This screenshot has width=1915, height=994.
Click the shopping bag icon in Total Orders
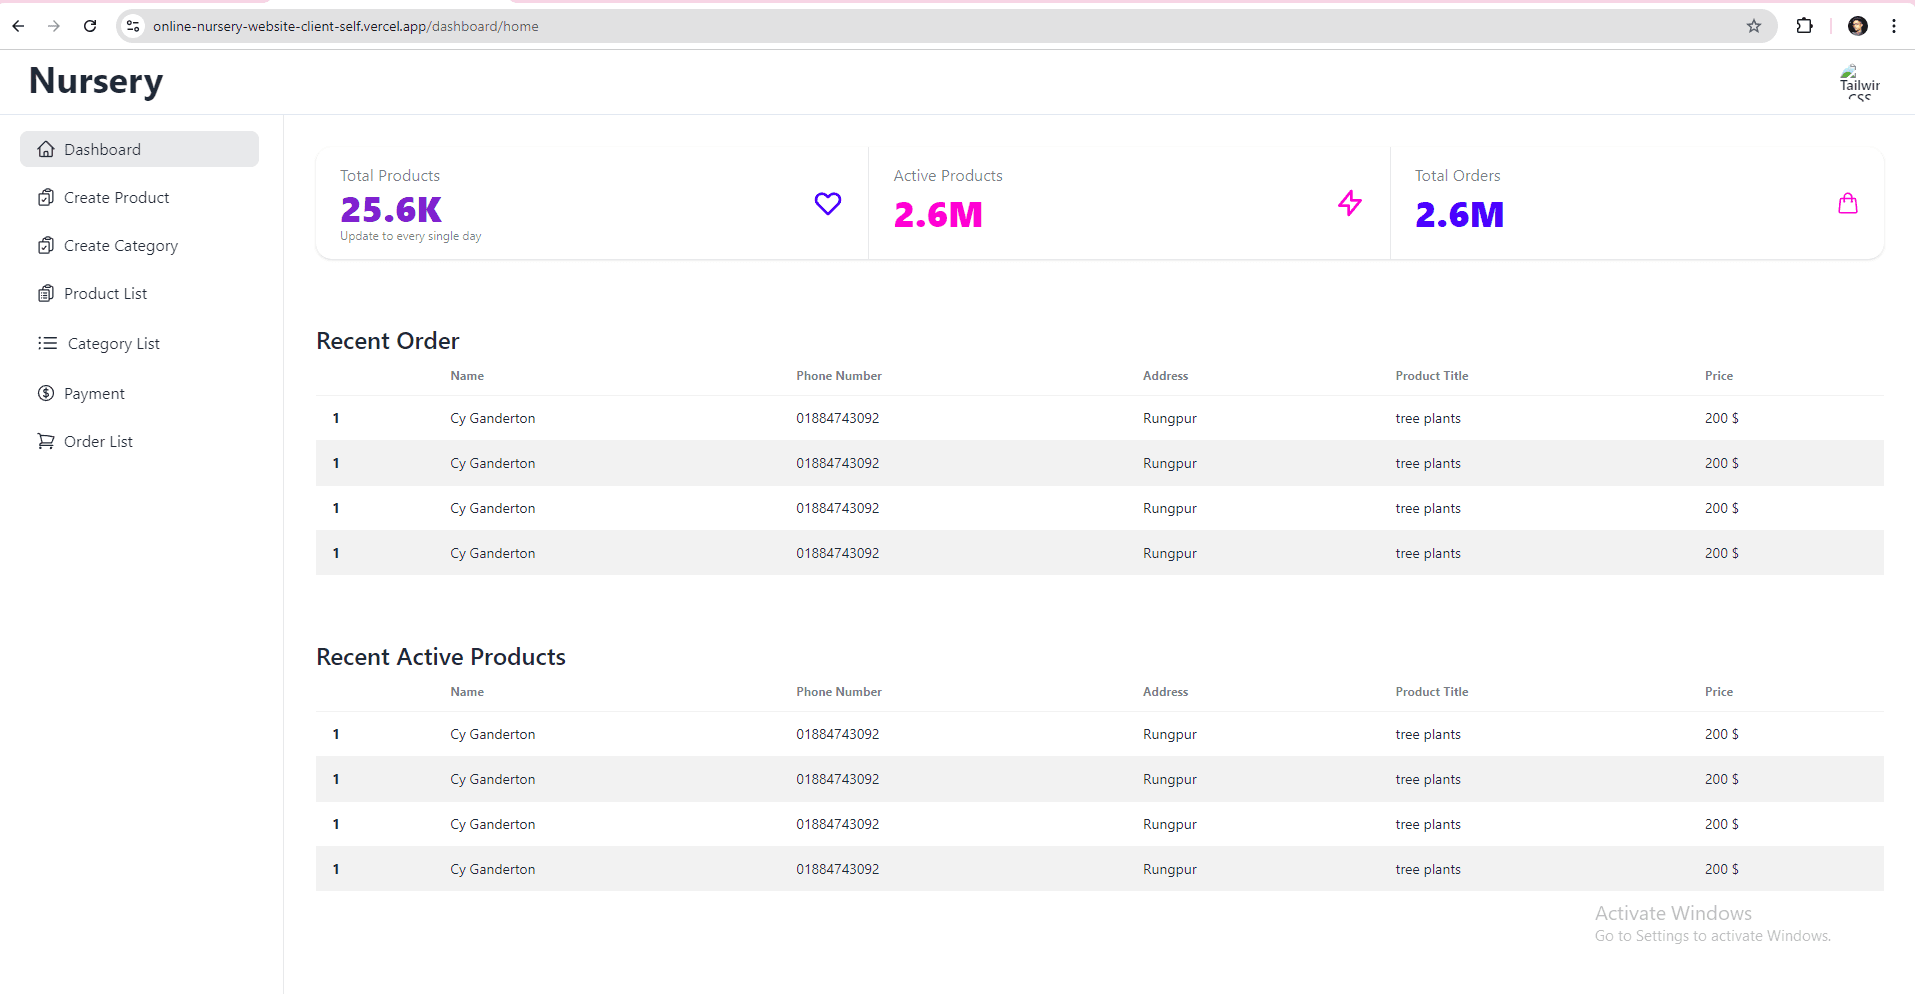[1847, 204]
